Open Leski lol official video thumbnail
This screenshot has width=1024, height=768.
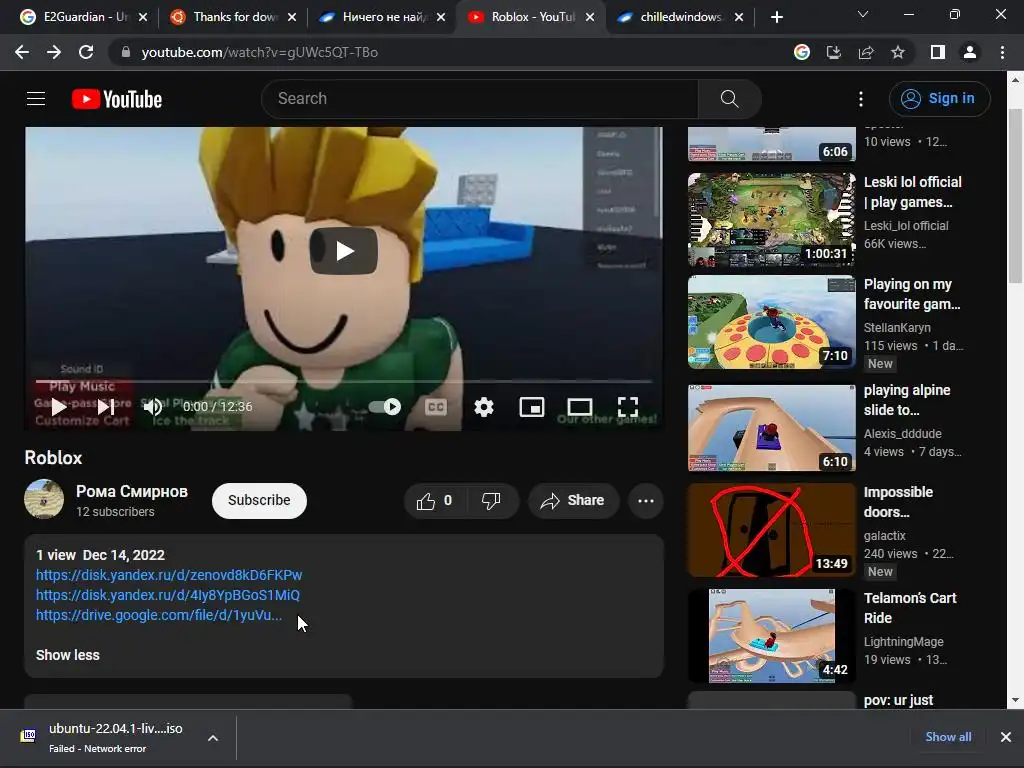pyautogui.click(x=771, y=219)
